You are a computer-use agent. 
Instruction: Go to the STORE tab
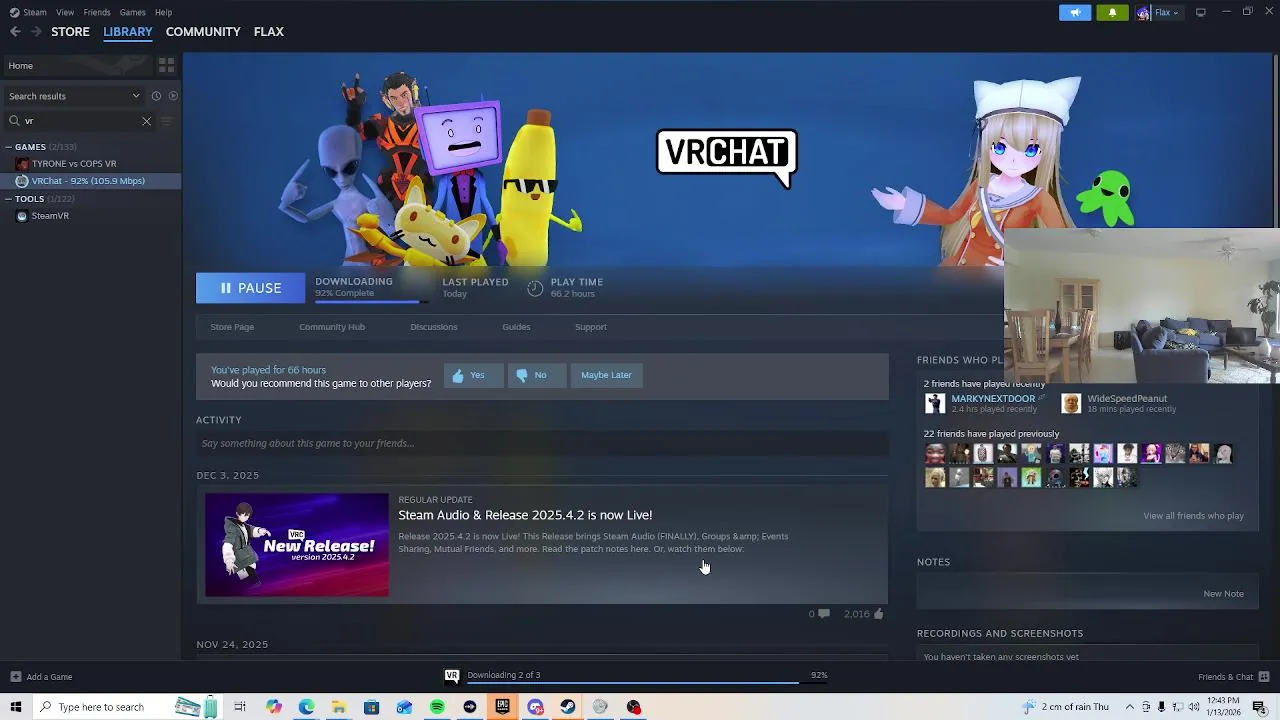coord(70,32)
